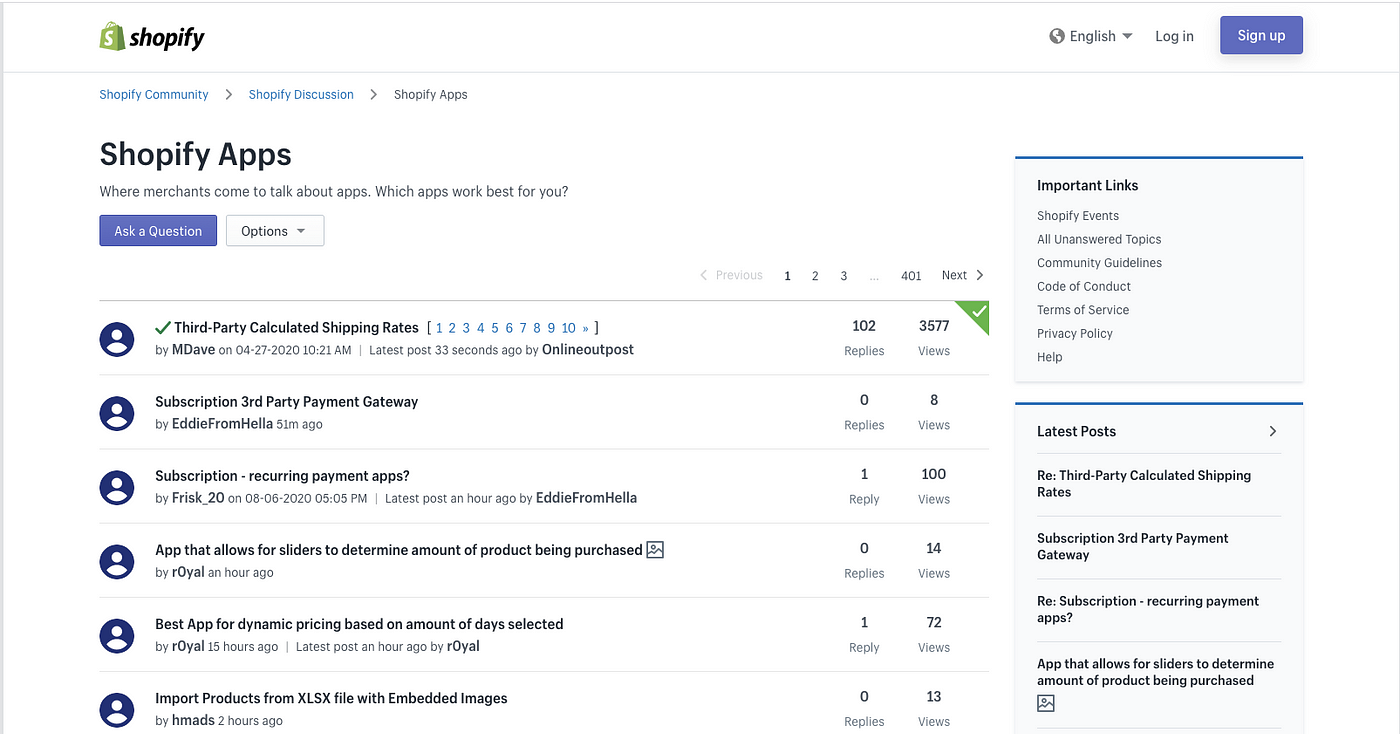1400x734 pixels.
Task: Open thread page 5 of Shipping Rates
Action: [495, 328]
